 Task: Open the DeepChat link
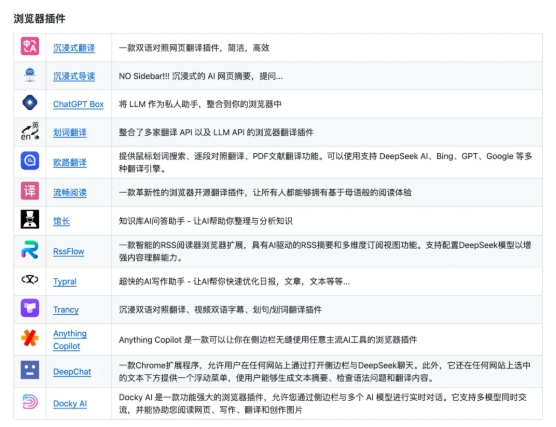(72, 372)
